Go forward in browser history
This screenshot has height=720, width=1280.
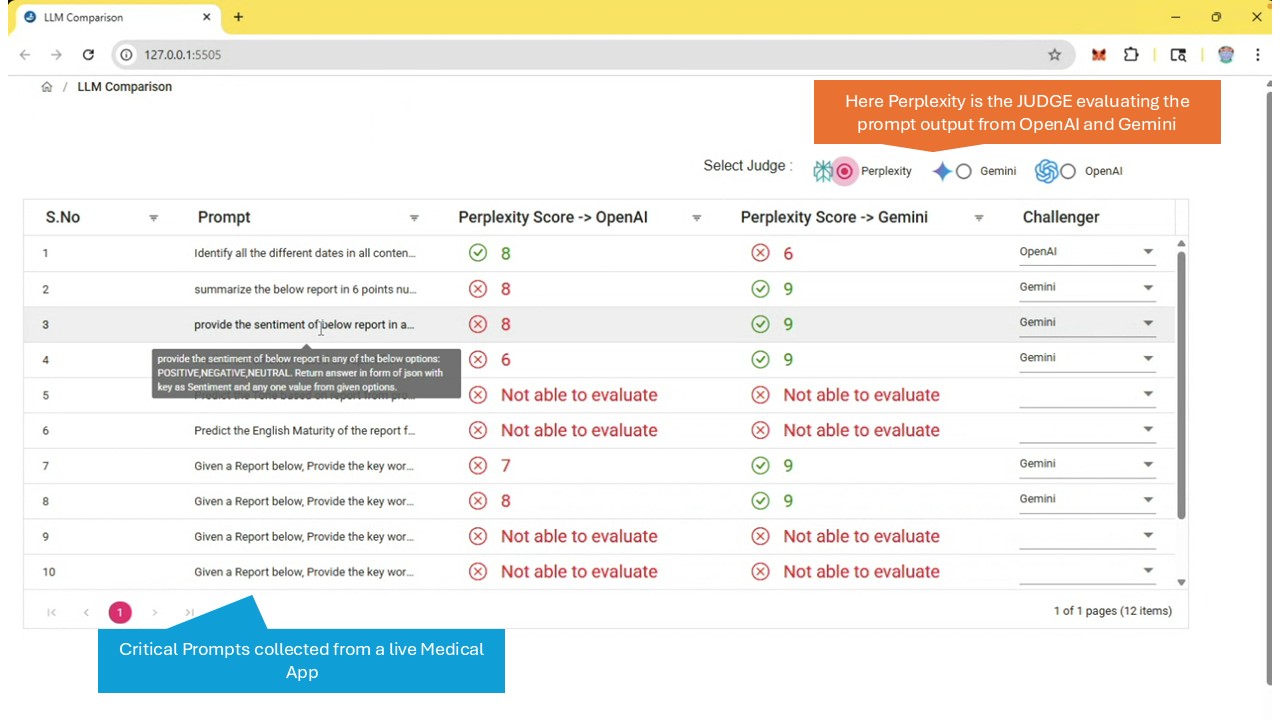click(56, 55)
